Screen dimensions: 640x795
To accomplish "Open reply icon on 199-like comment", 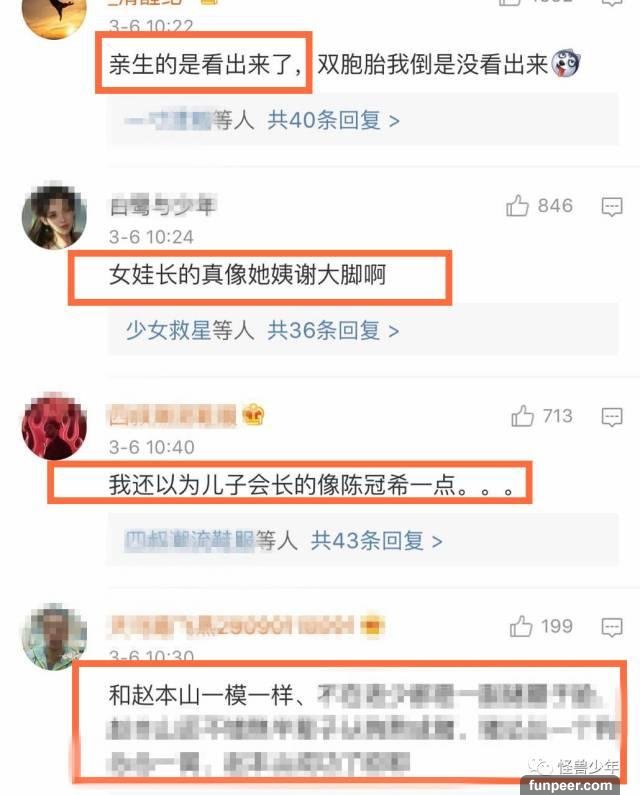I will click(x=612, y=627).
